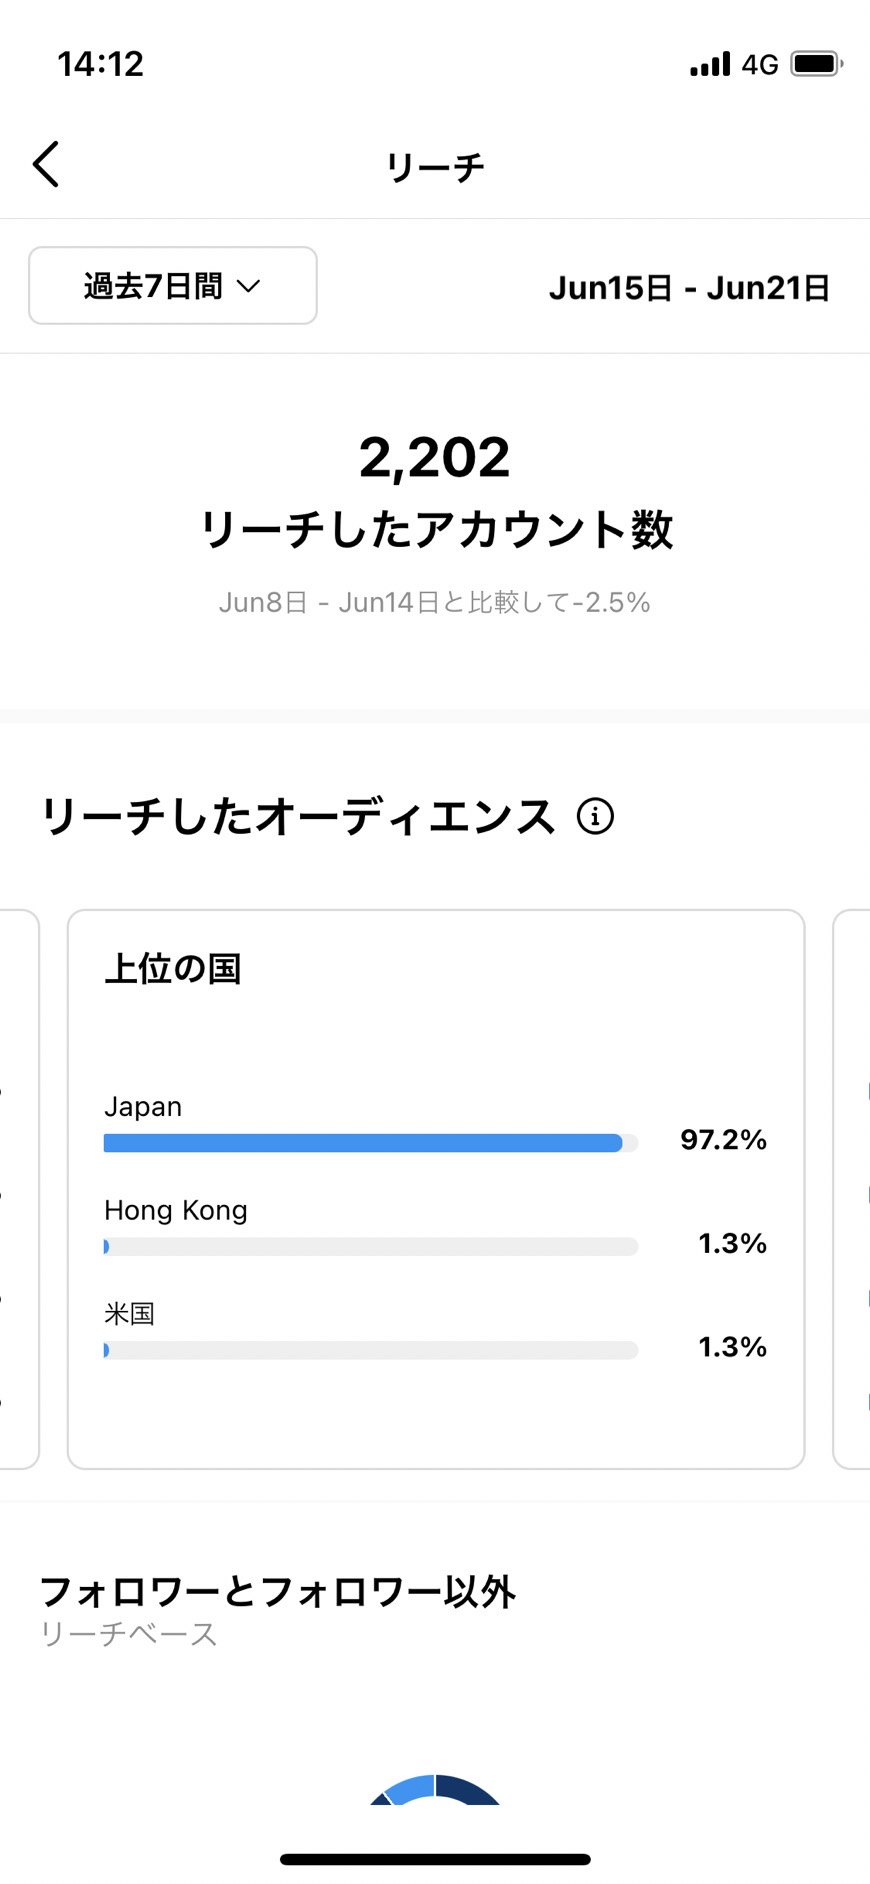The image size is (870, 1884).
Task: Select the 上位の国 card heading
Action: pos(173,969)
